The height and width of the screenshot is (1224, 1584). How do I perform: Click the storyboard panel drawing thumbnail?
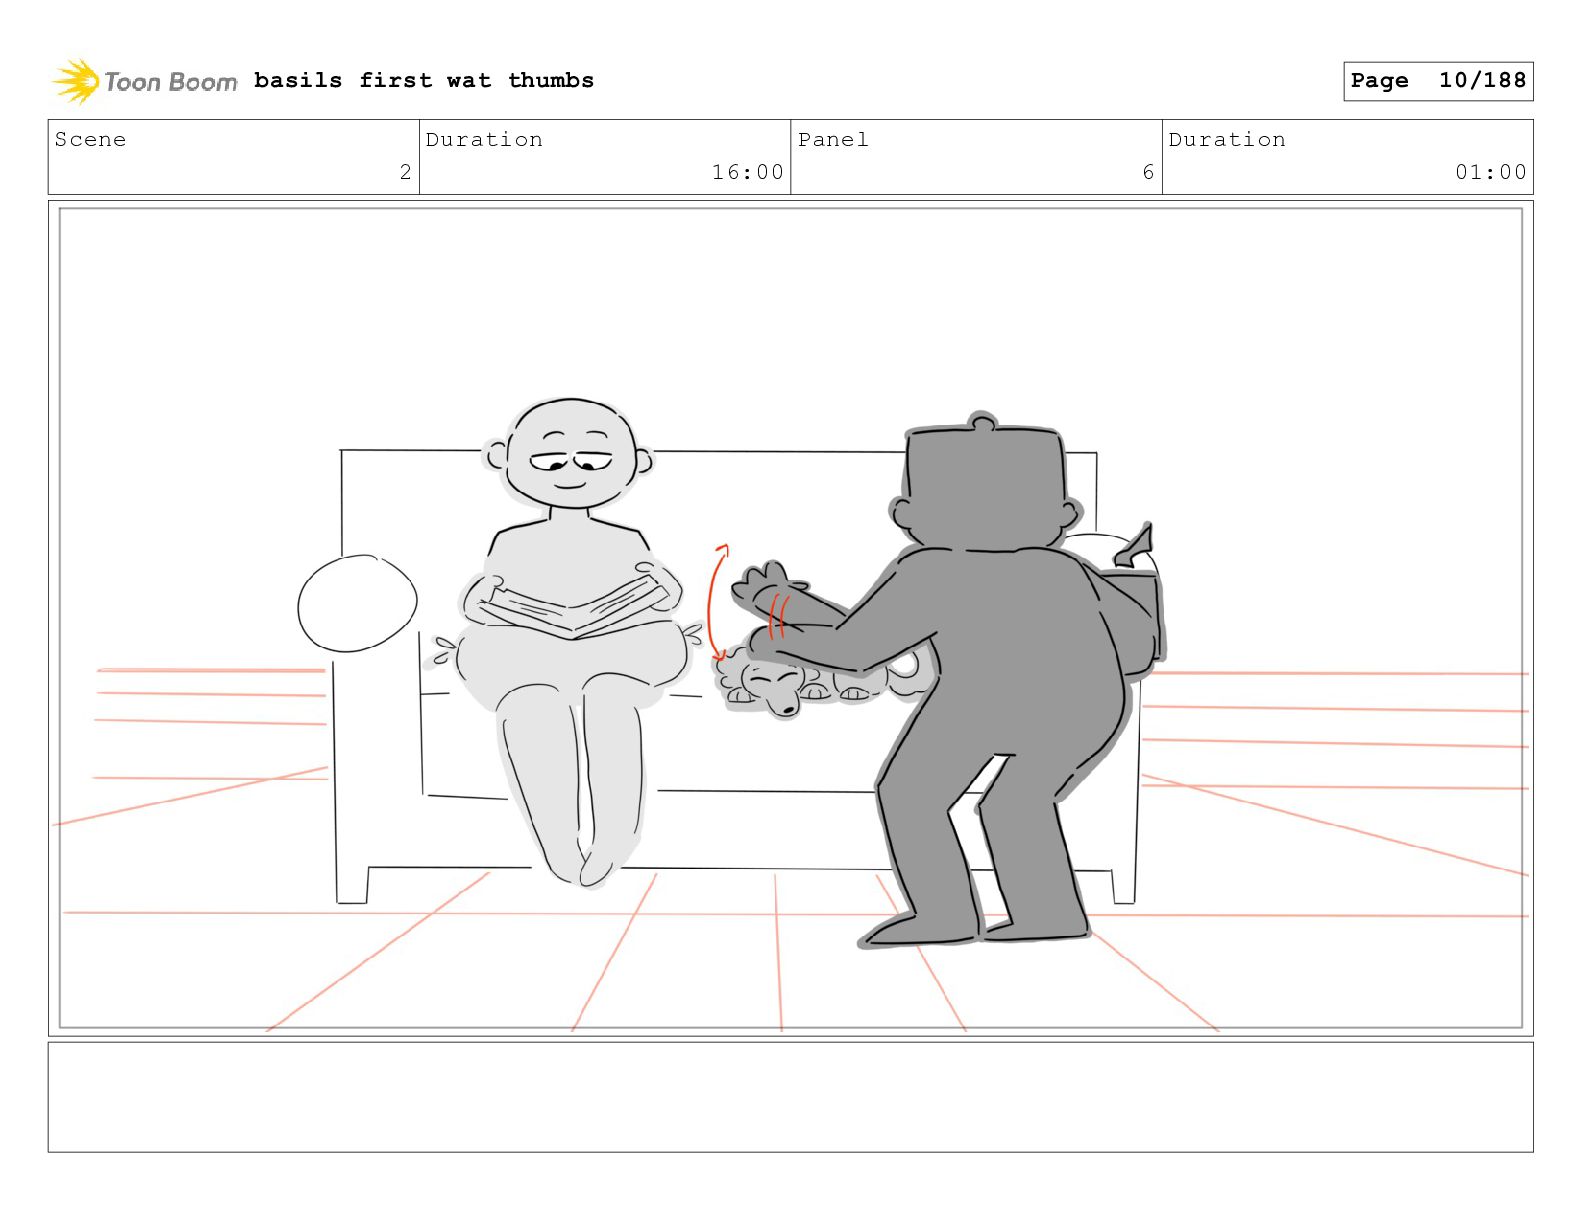(791, 618)
